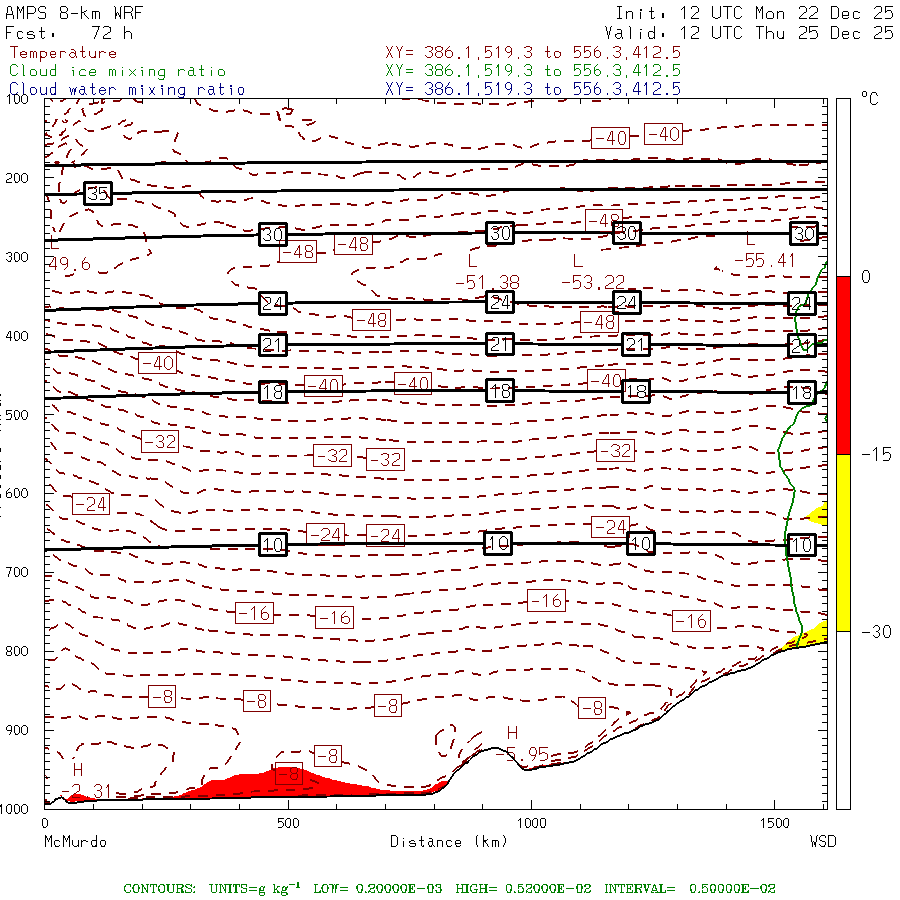Image resolution: width=900 pixels, height=900 pixels.
Task: Select the green 'Cloud ice mixing ratio' label
Action: [x=118, y=71]
